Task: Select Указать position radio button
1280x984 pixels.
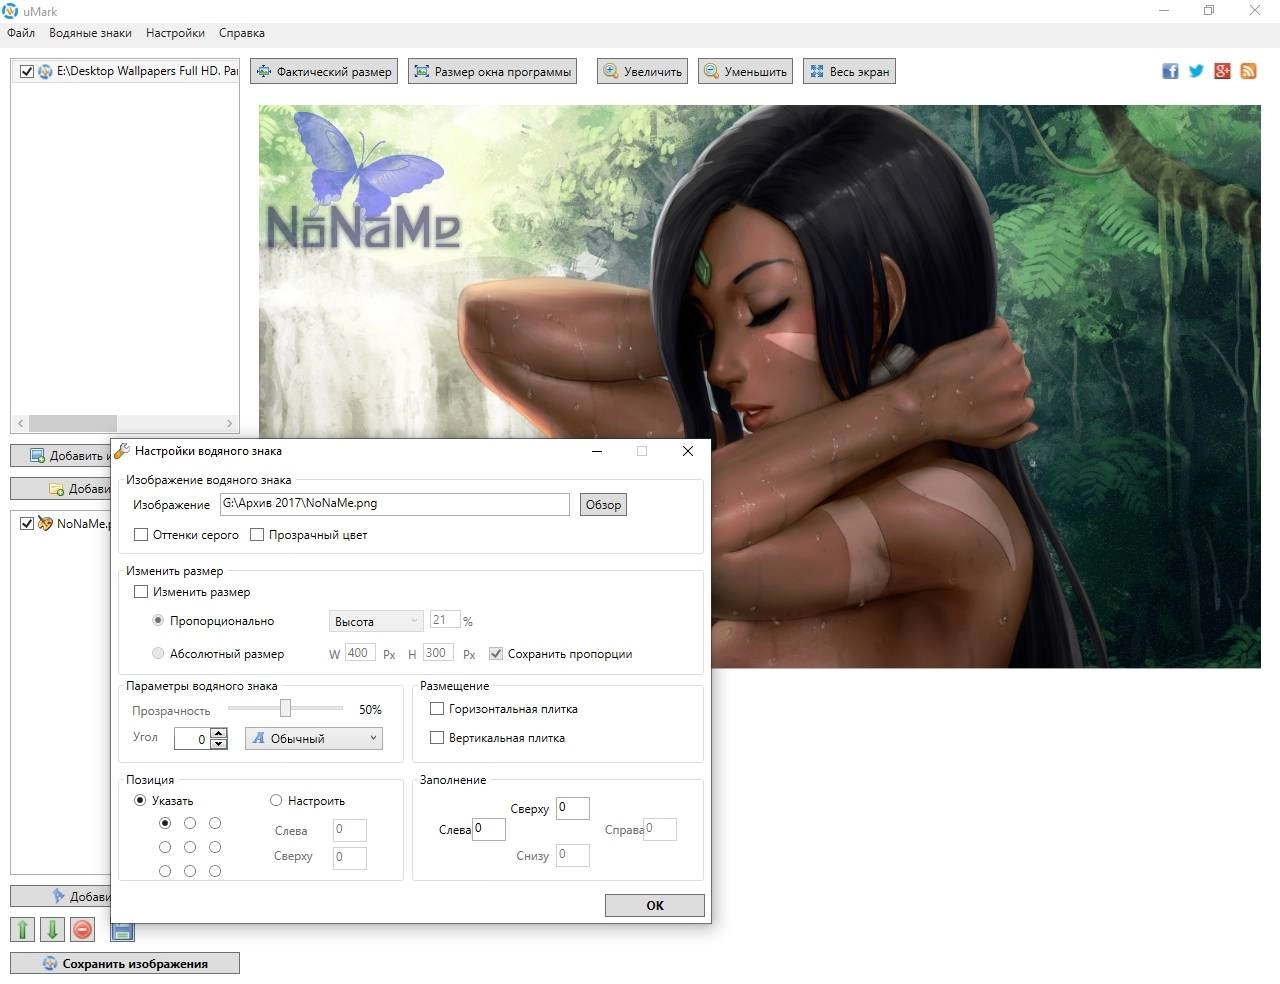Action: pyautogui.click(x=140, y=801)
